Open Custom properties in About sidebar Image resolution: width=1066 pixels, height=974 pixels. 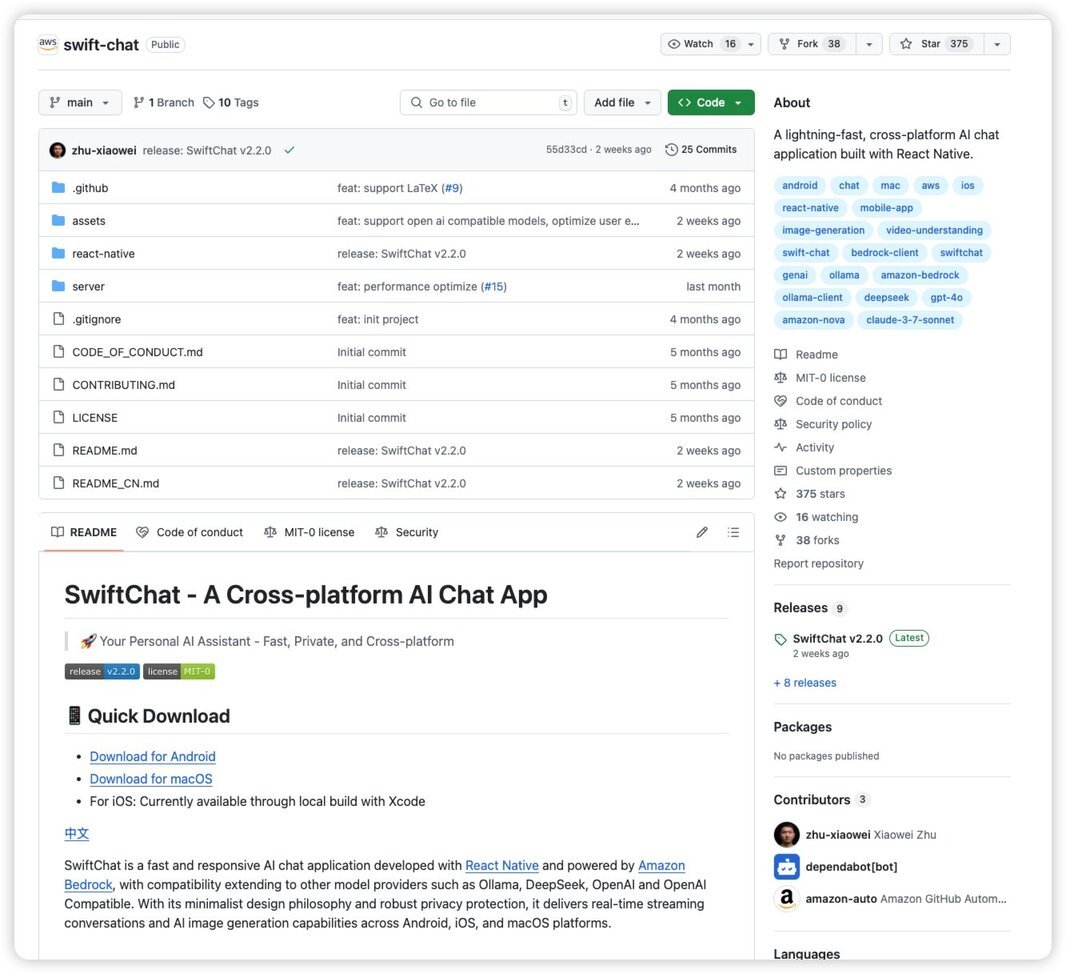click(x=844, y=470)
